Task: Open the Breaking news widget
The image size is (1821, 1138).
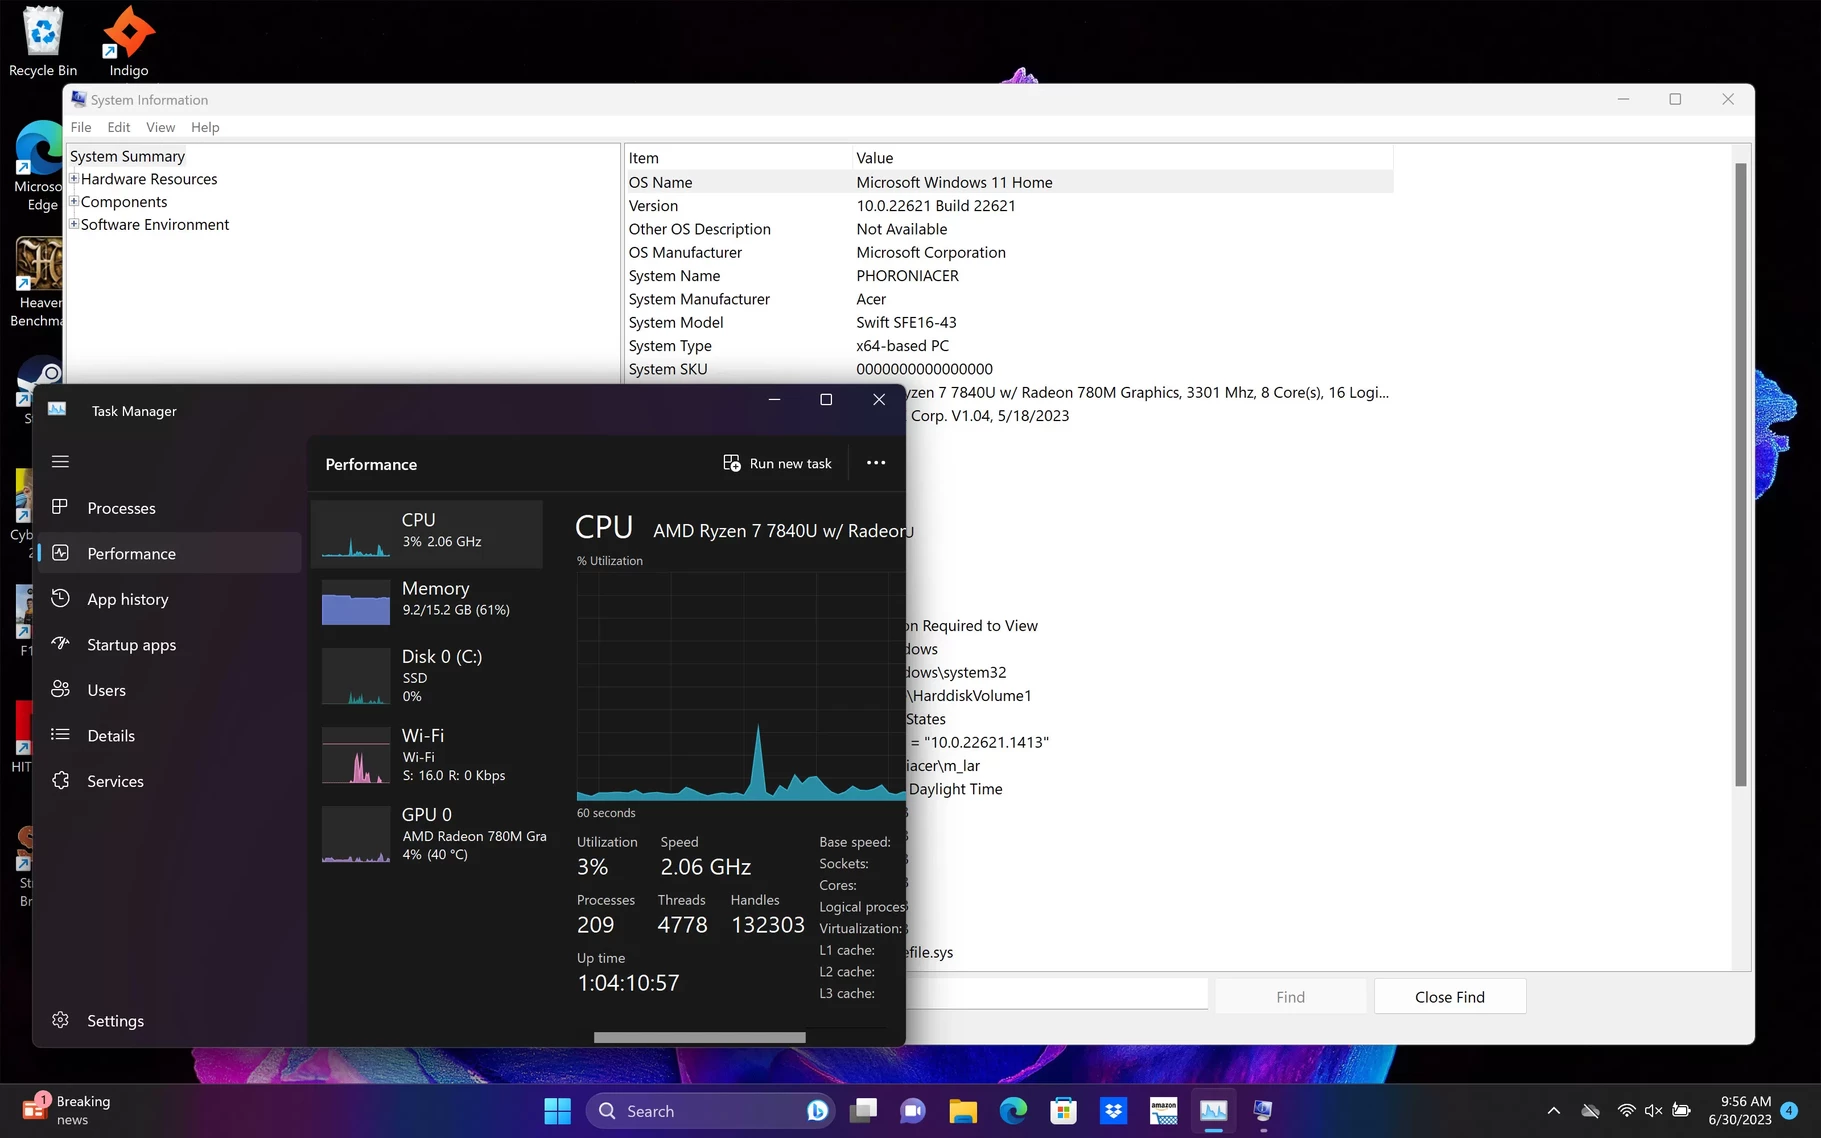Action: (66, 1110)
